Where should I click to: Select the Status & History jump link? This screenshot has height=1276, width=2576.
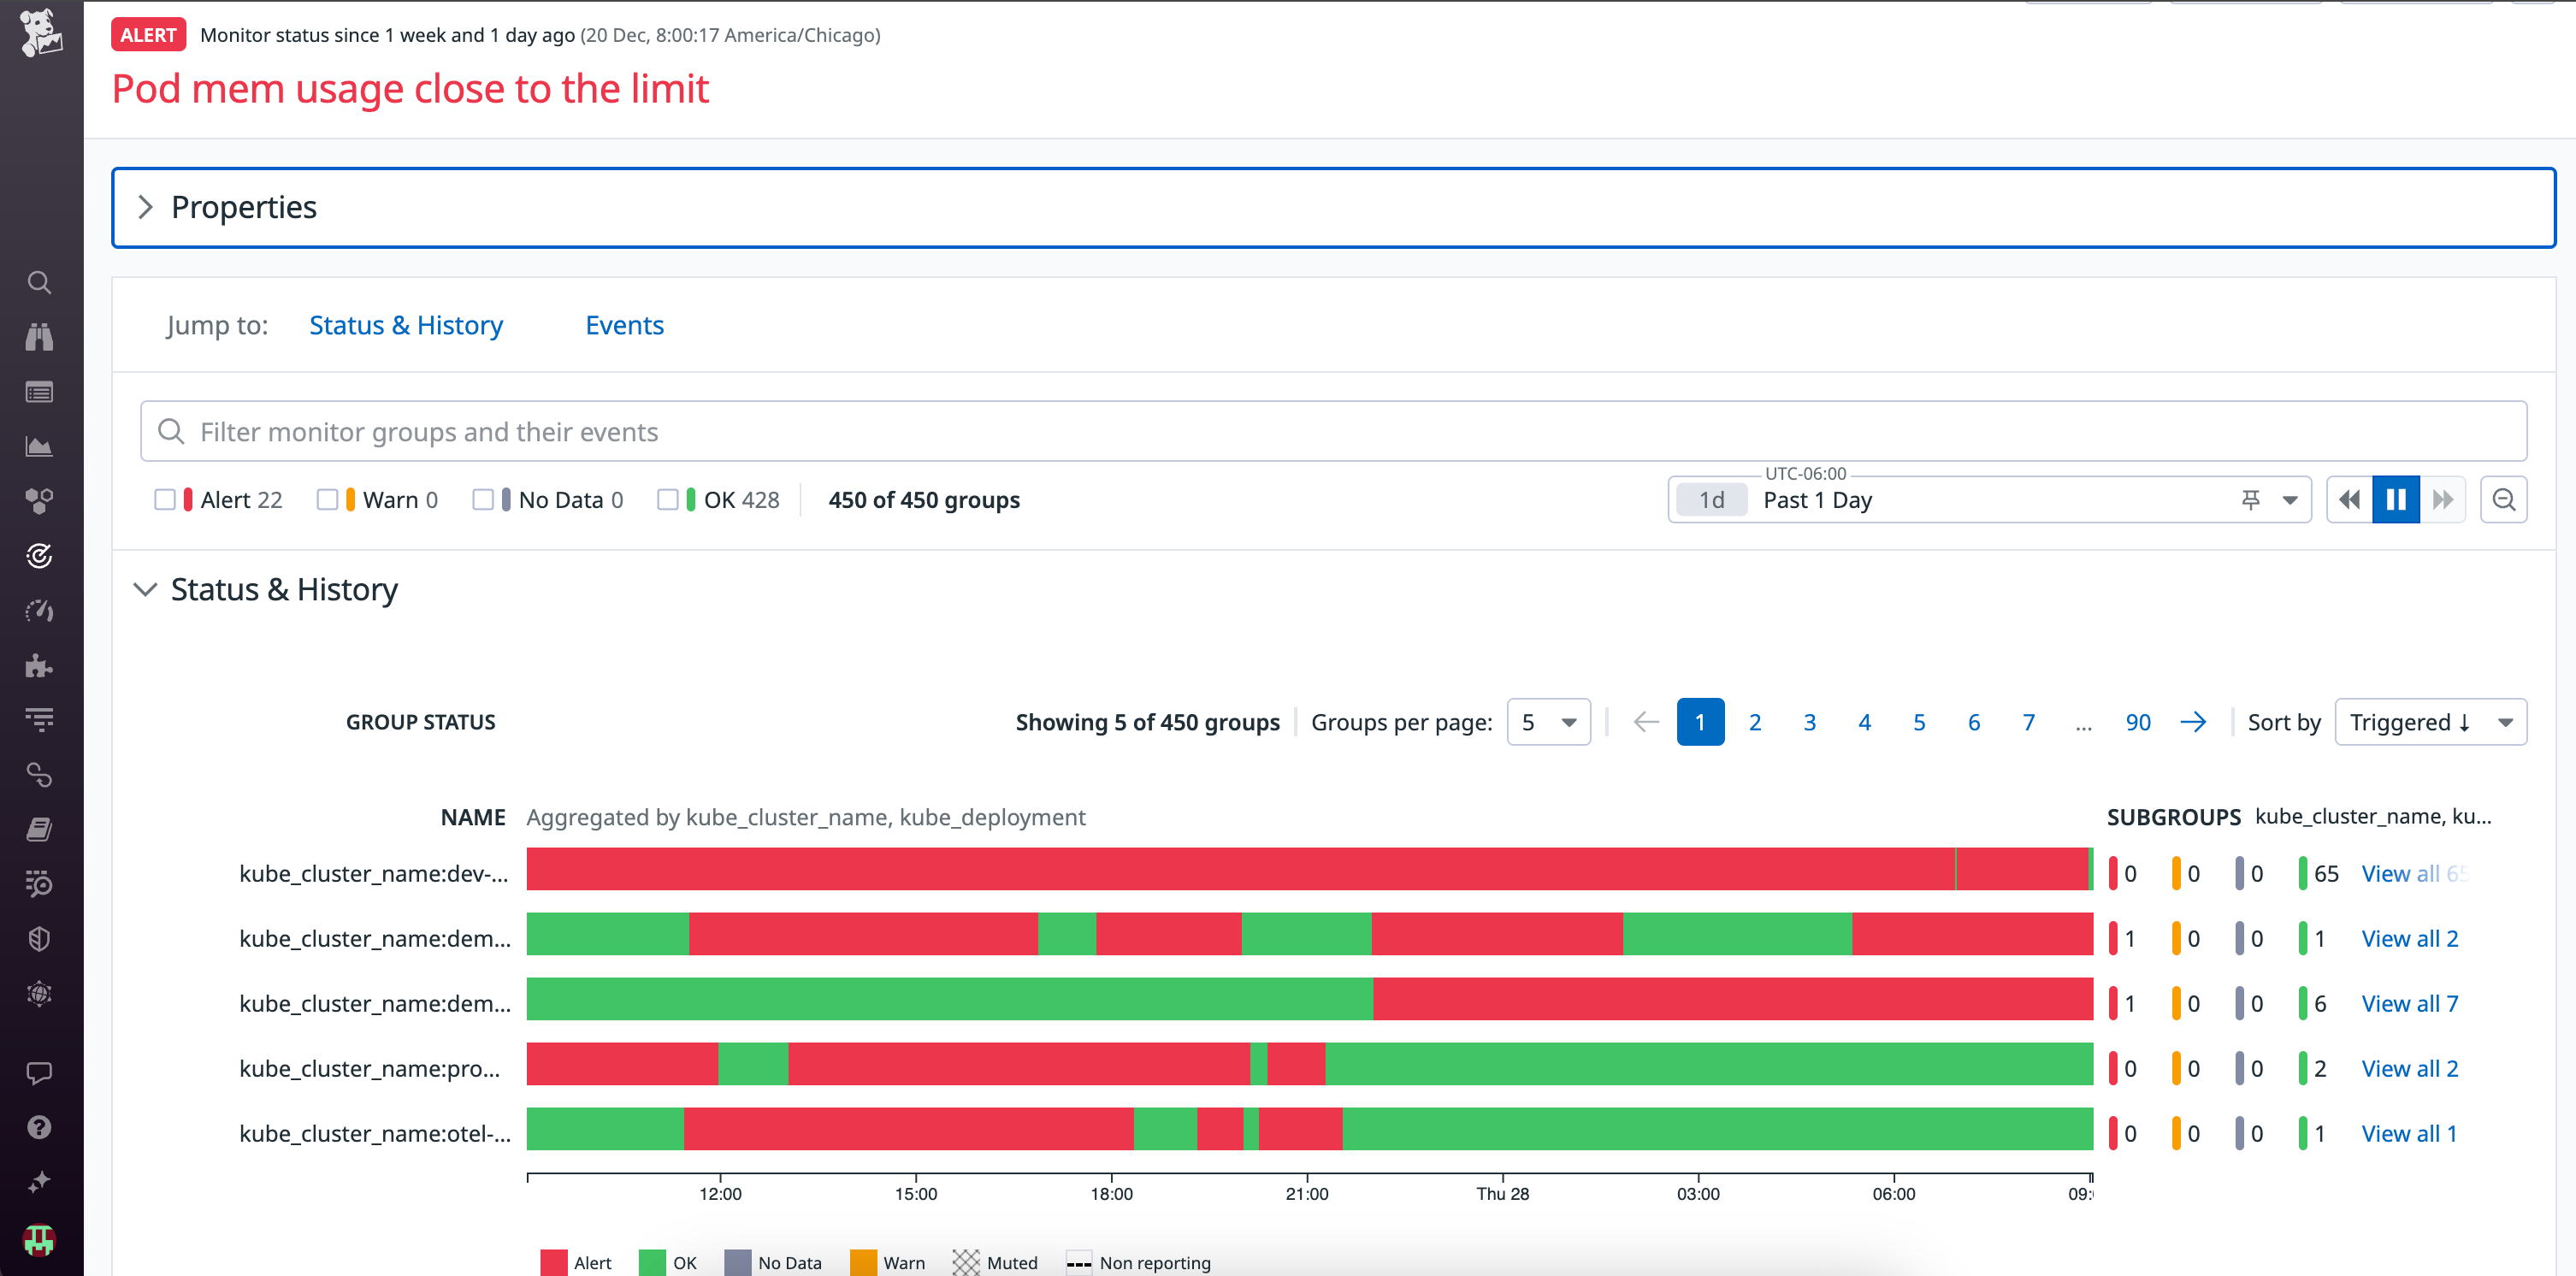(x=406, y=325)
